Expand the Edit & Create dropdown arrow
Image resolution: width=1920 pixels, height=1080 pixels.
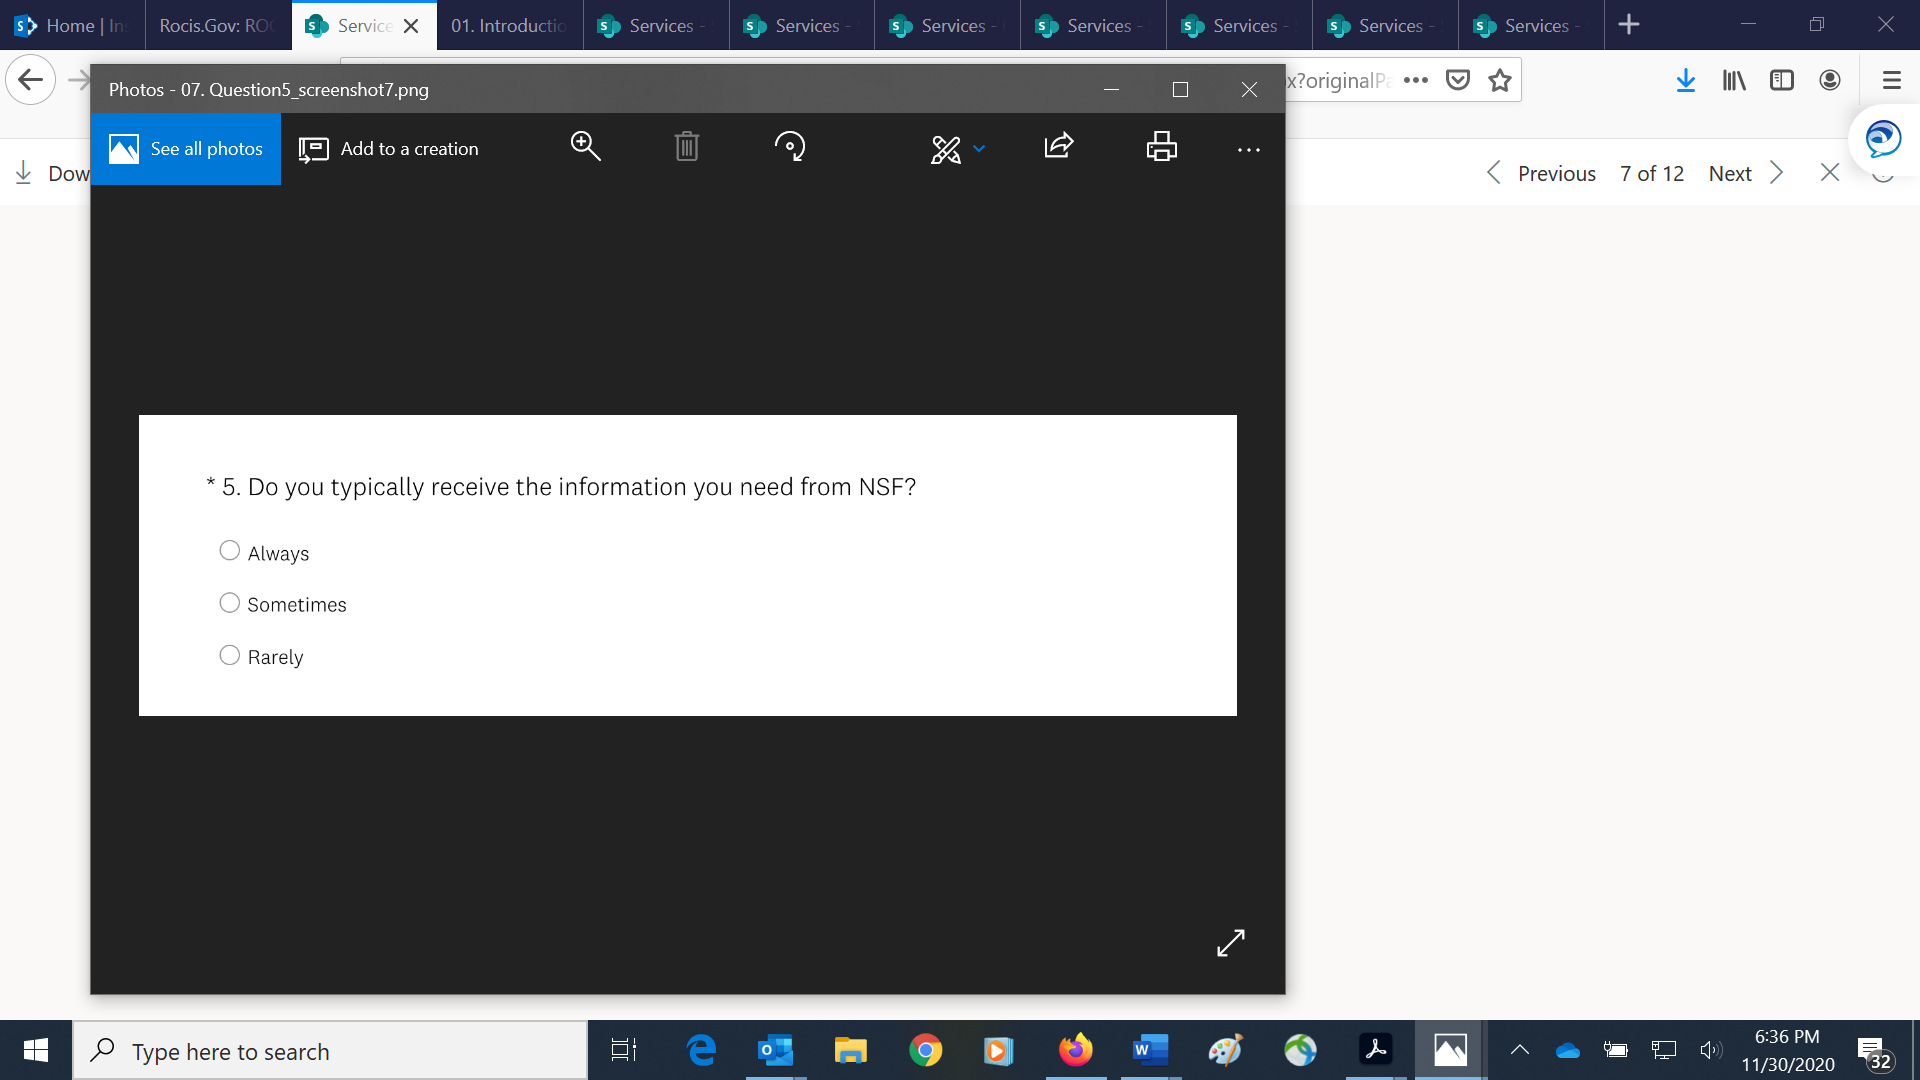(x=979, y=149)
